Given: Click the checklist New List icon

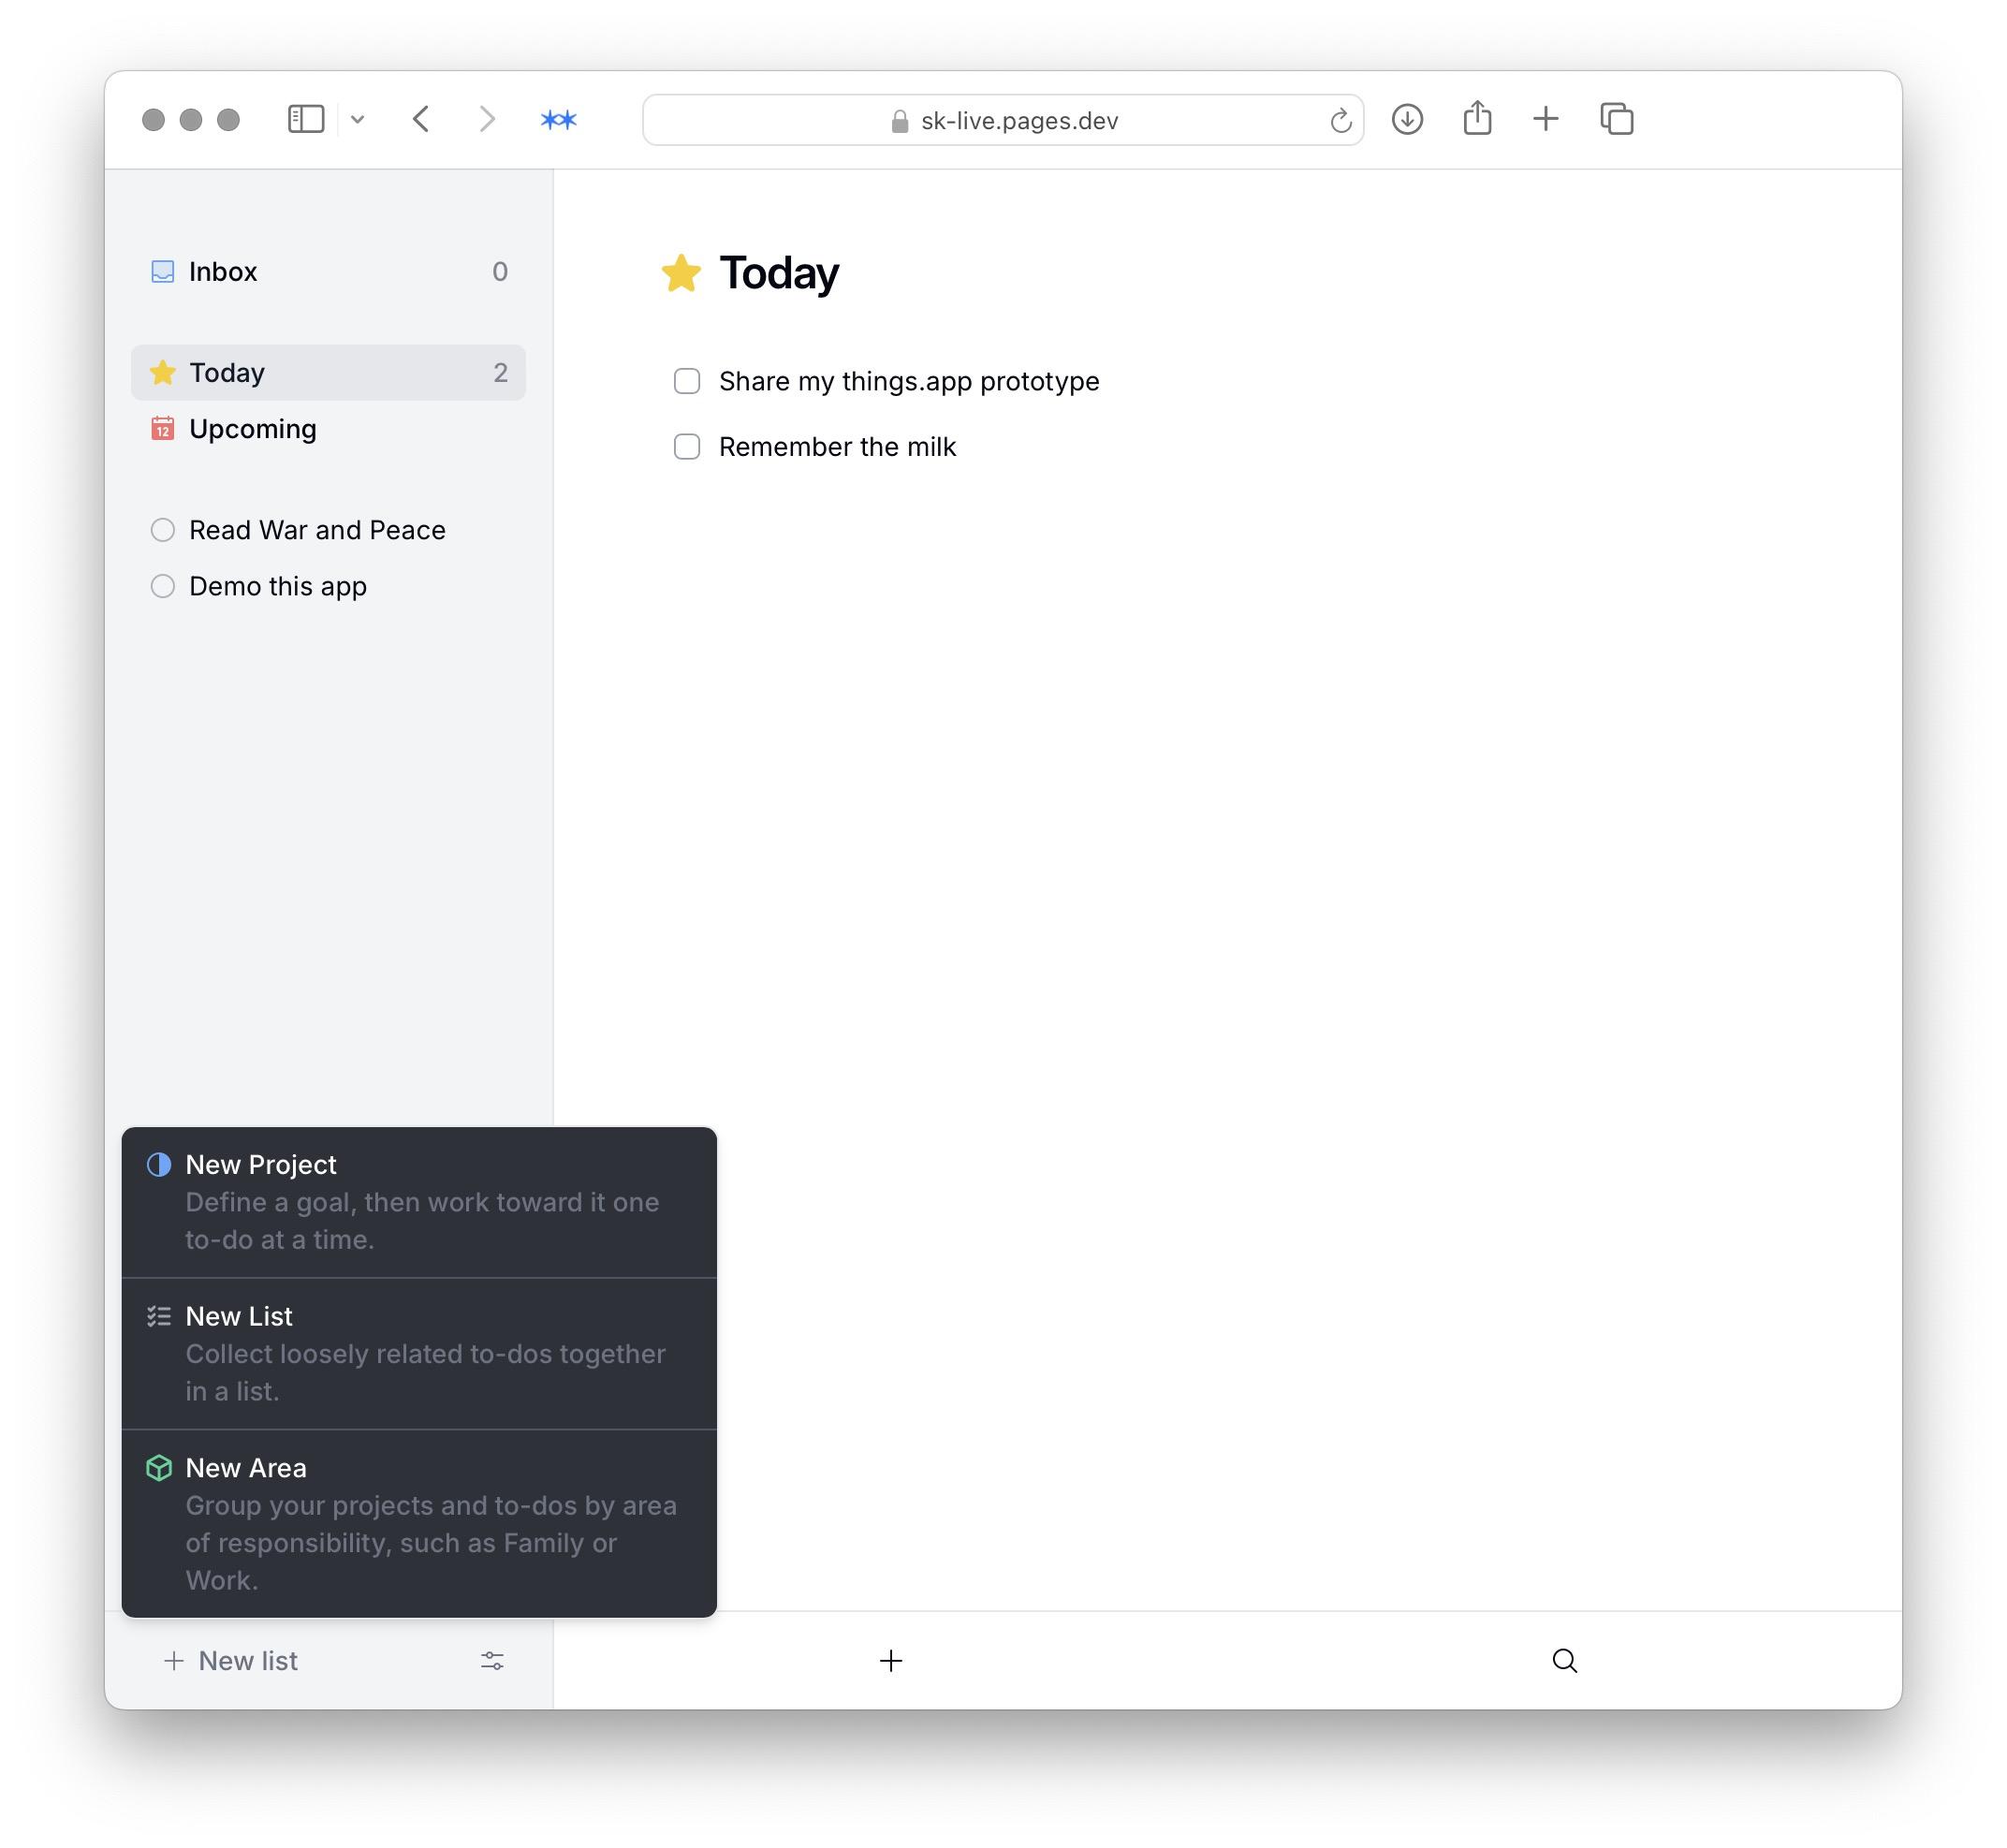Looking at the screenshot, I should 159,1316.
